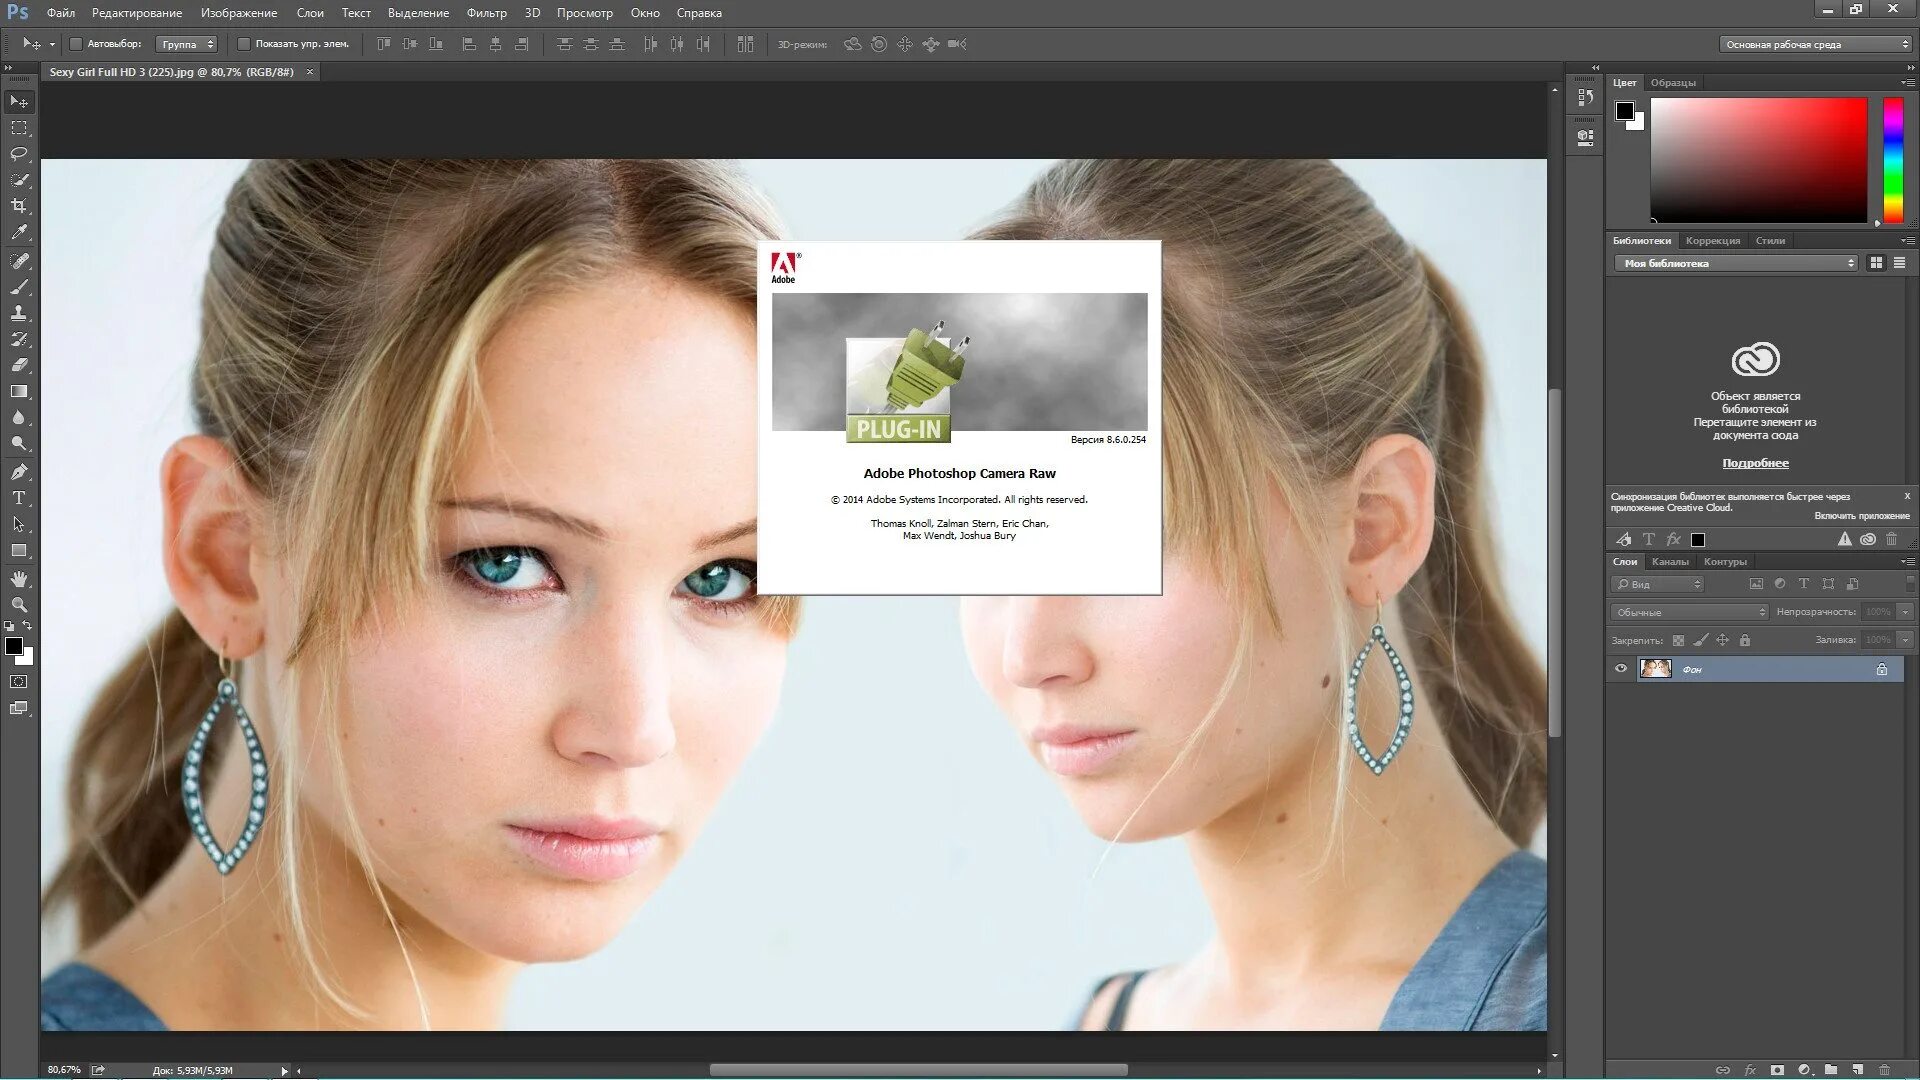Click the Фон layer thumbnail
This screenshot has width=1920, height=1080.
pyautogui.click(x=1655, y=669)
